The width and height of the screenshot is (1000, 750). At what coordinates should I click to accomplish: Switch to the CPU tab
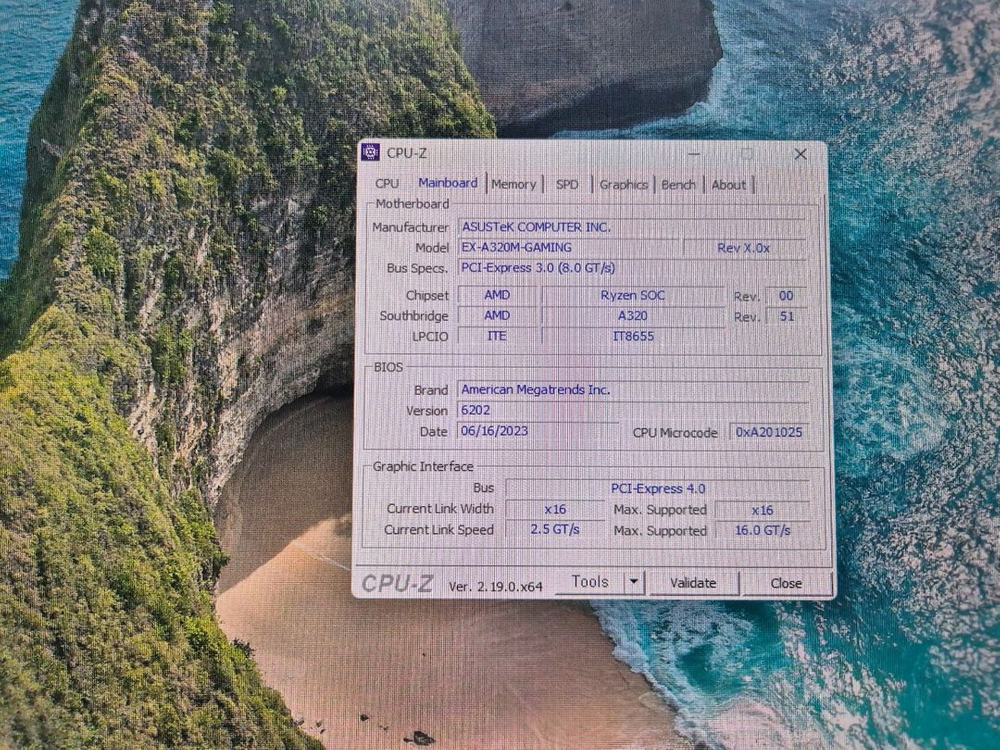click(x=387, y=184)
